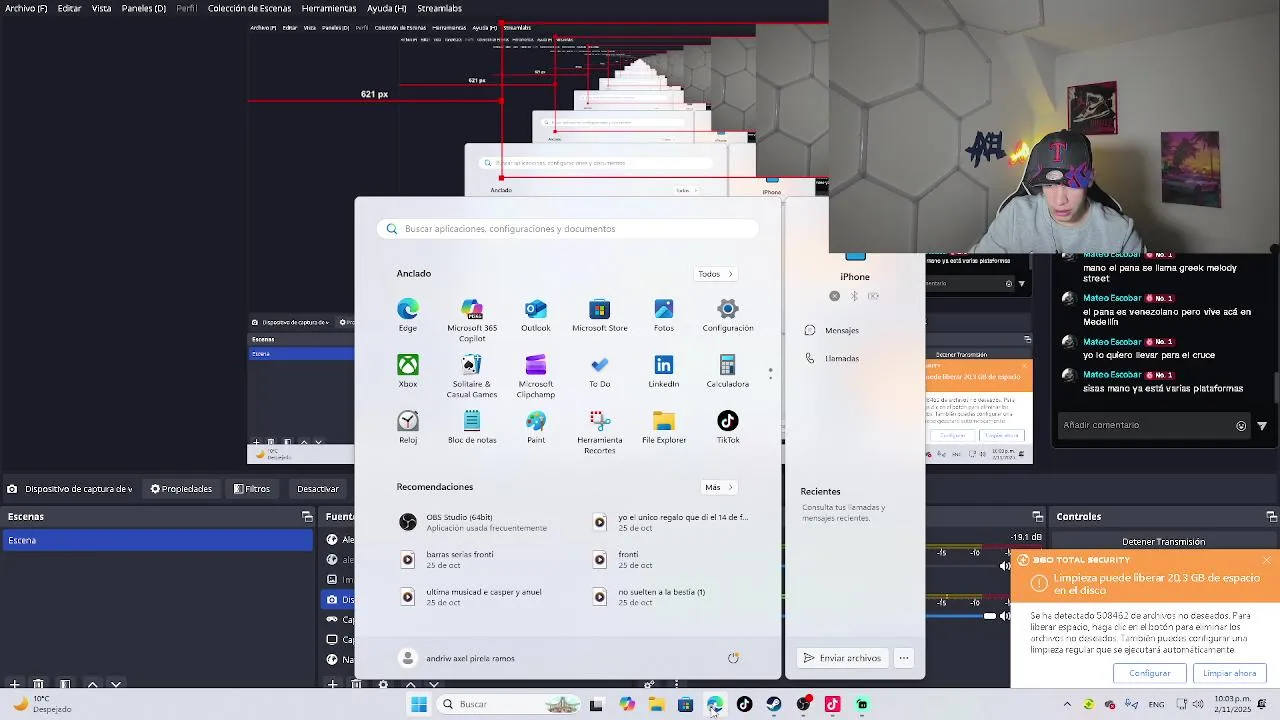1280x720 pixels.
Task: Expand Más recommendations list
Action: (x=719, y=487)
